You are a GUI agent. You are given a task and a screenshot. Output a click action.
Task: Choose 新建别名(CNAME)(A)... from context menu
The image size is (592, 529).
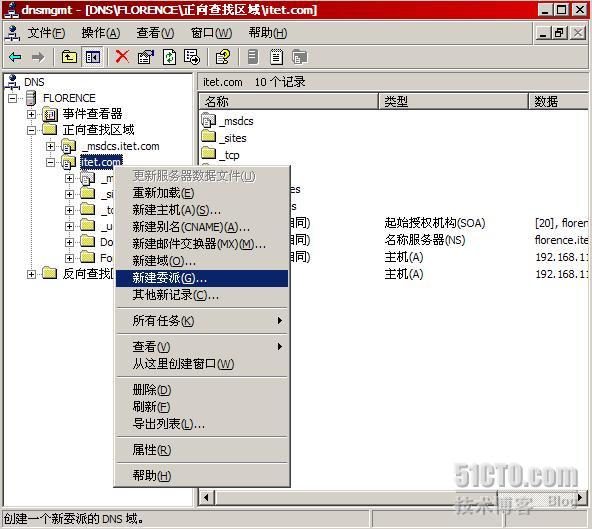coord(202,227)
